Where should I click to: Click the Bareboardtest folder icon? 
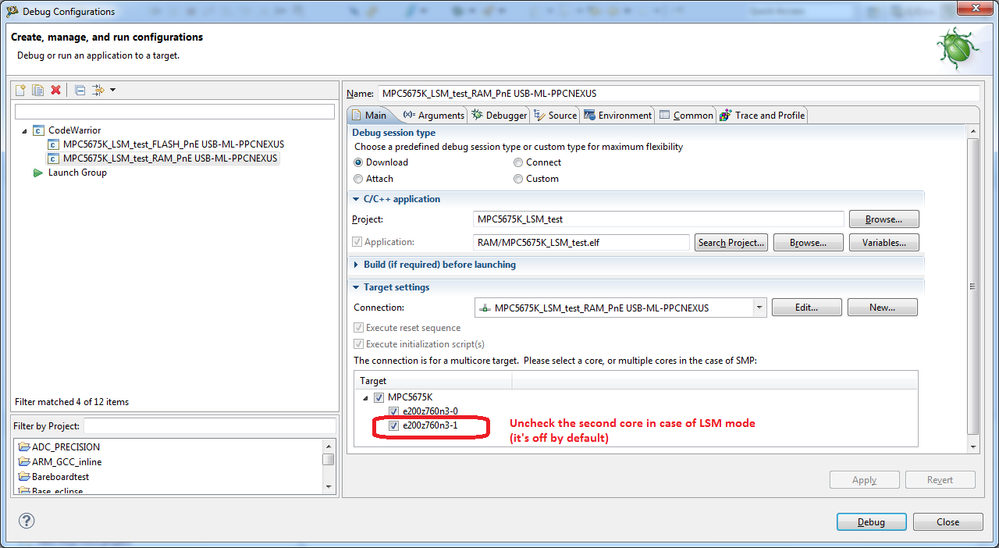tap(24, 477)
